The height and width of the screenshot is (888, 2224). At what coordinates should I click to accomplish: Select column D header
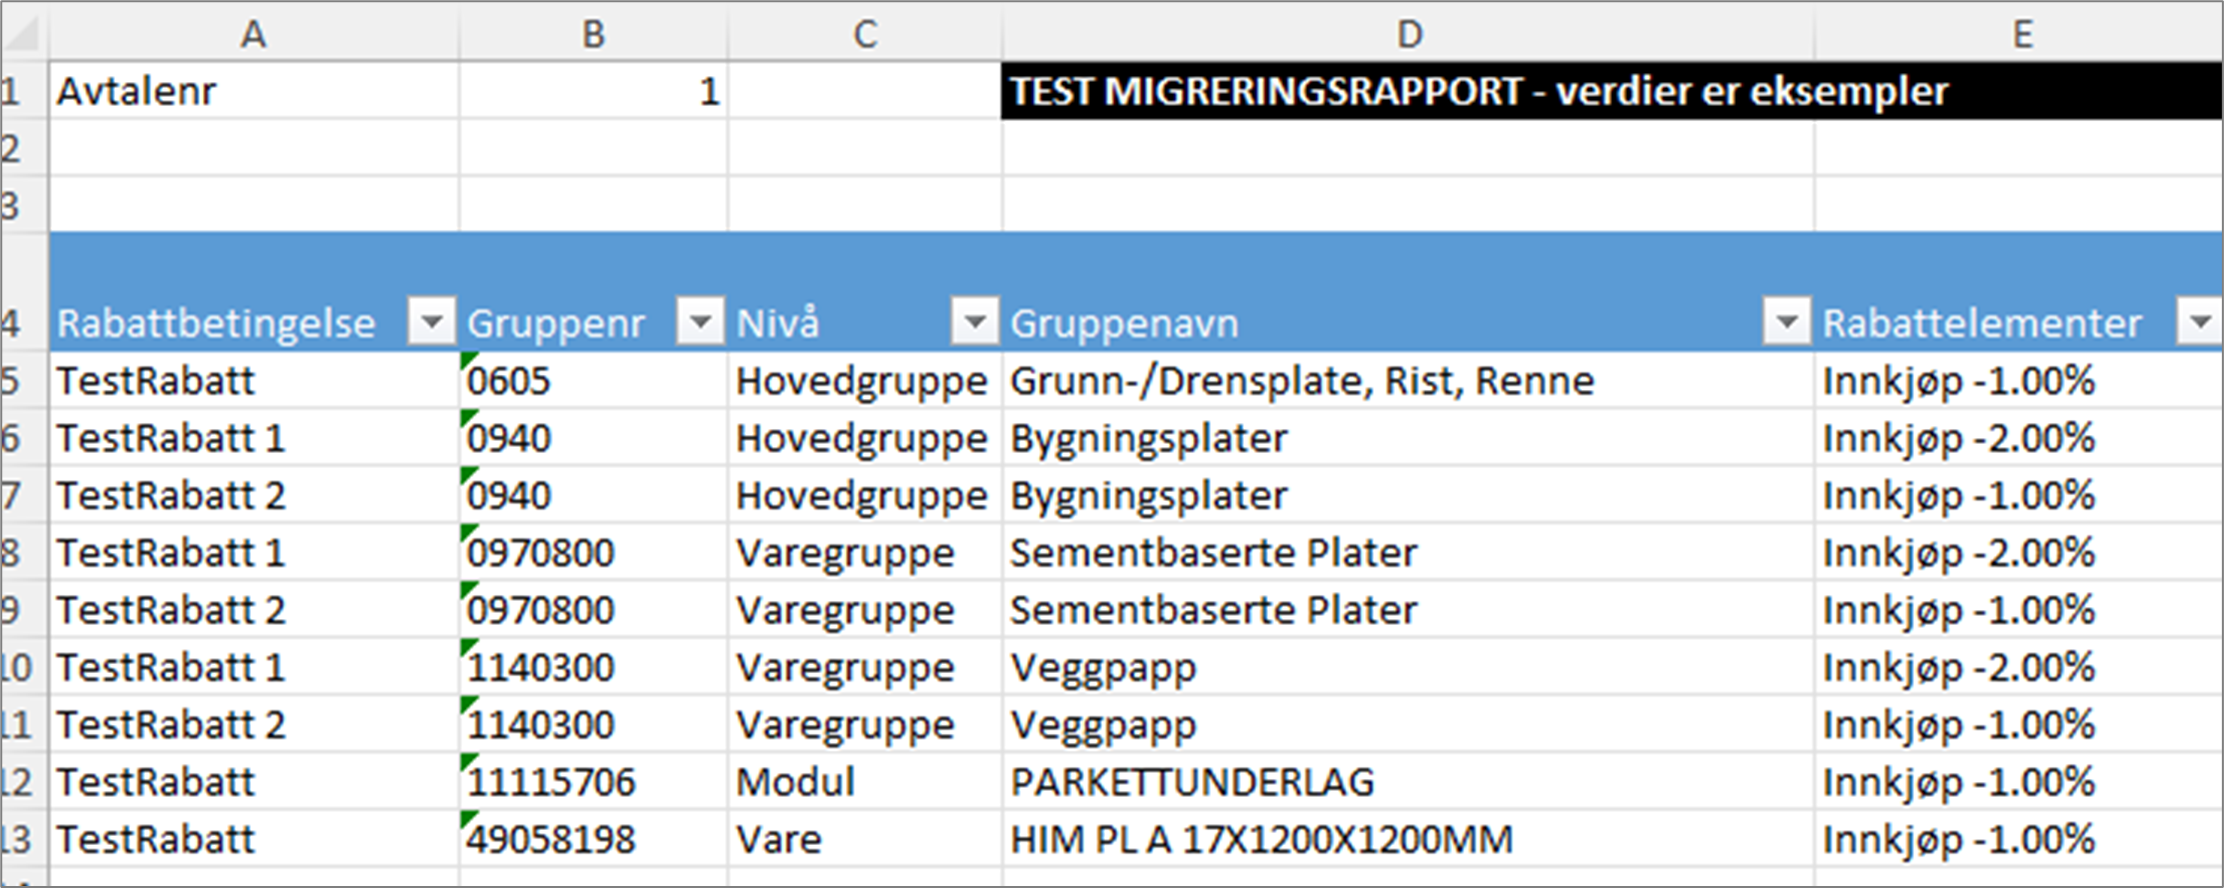pyautogui.click(x=1408, y=34)
